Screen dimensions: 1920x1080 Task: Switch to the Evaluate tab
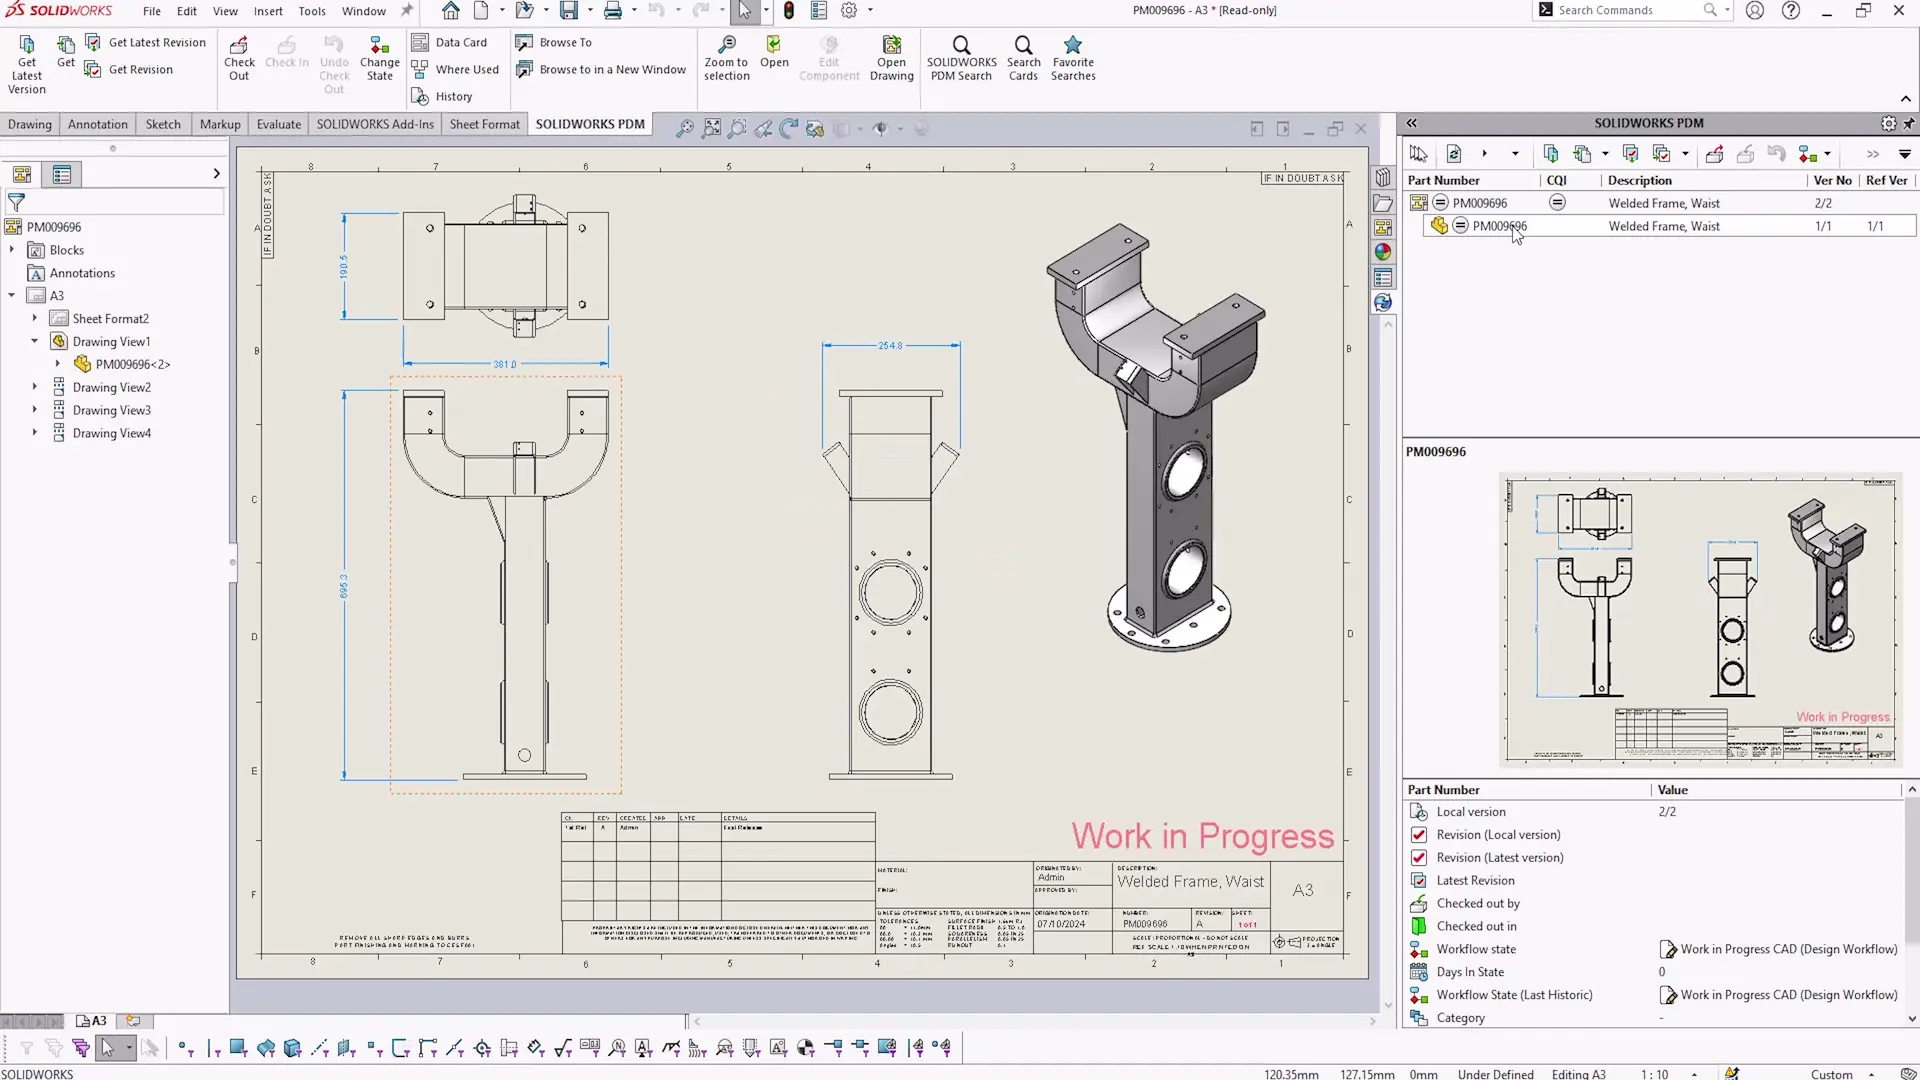[278, 124]
